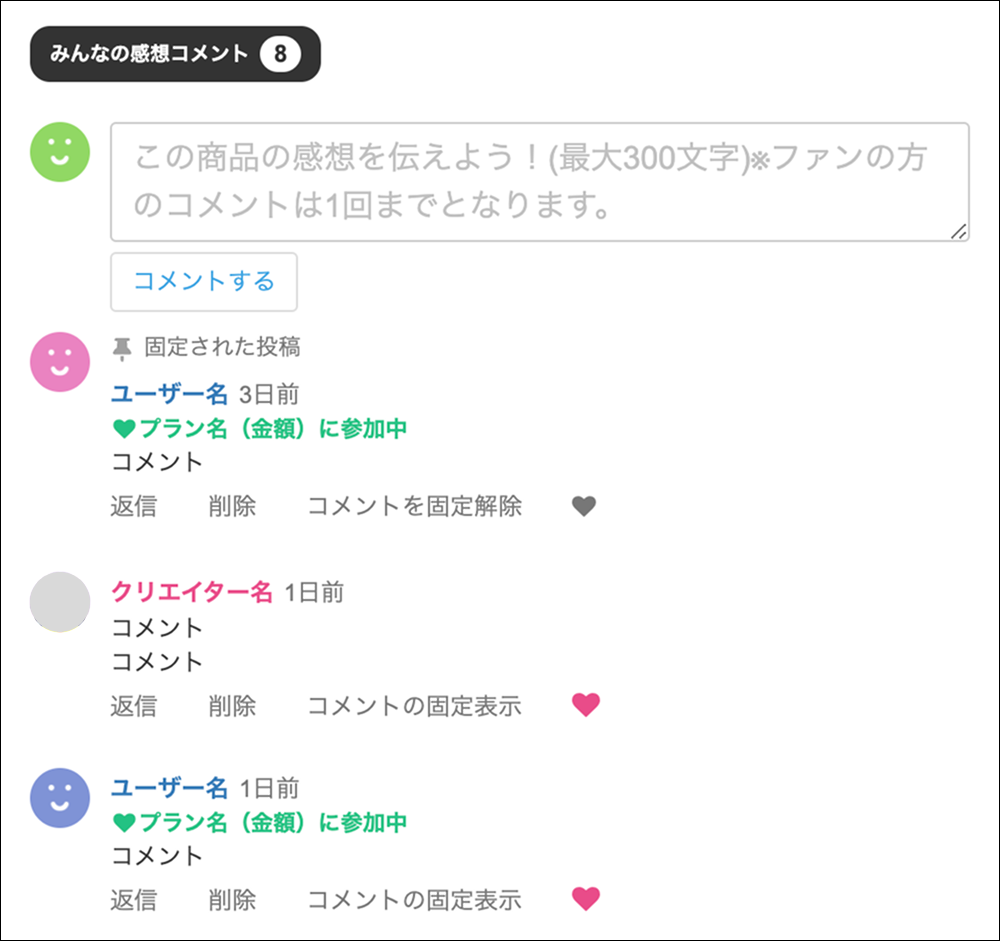1000x941 pixels.
Task: Unlike クリエイター名's comment via the pink heart
Action: (588, 705)
